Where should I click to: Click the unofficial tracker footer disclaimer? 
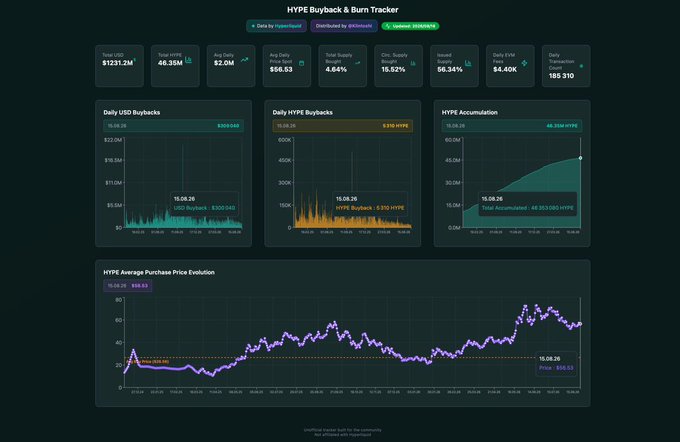tap(343, 432)
